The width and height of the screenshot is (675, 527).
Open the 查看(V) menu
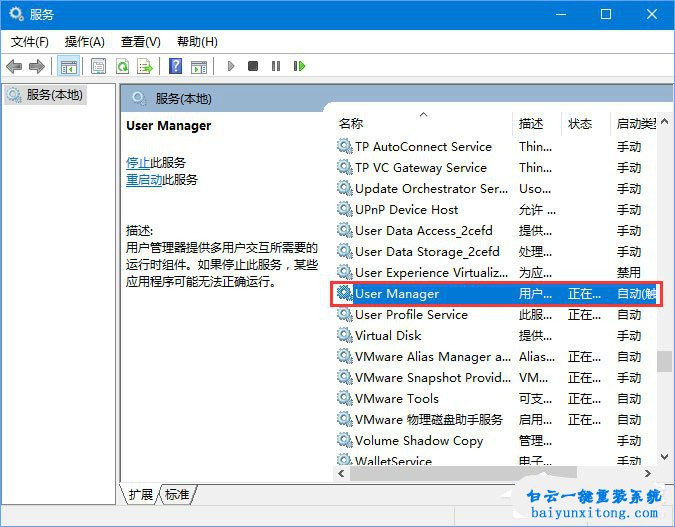(141, 42)
